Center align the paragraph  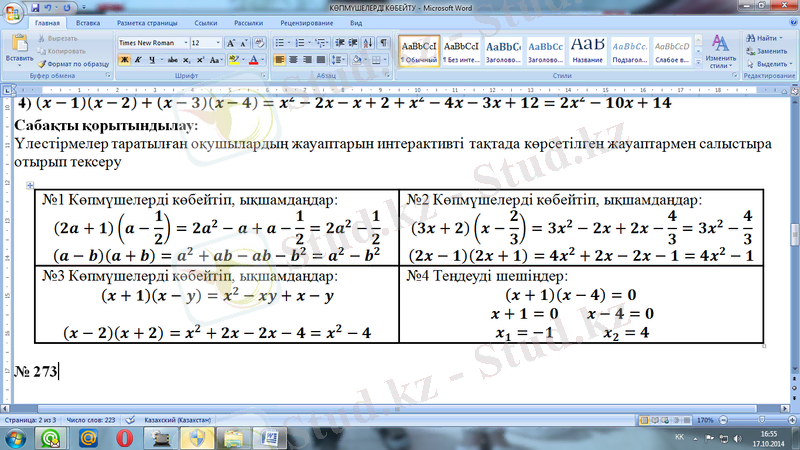point(295,60)
